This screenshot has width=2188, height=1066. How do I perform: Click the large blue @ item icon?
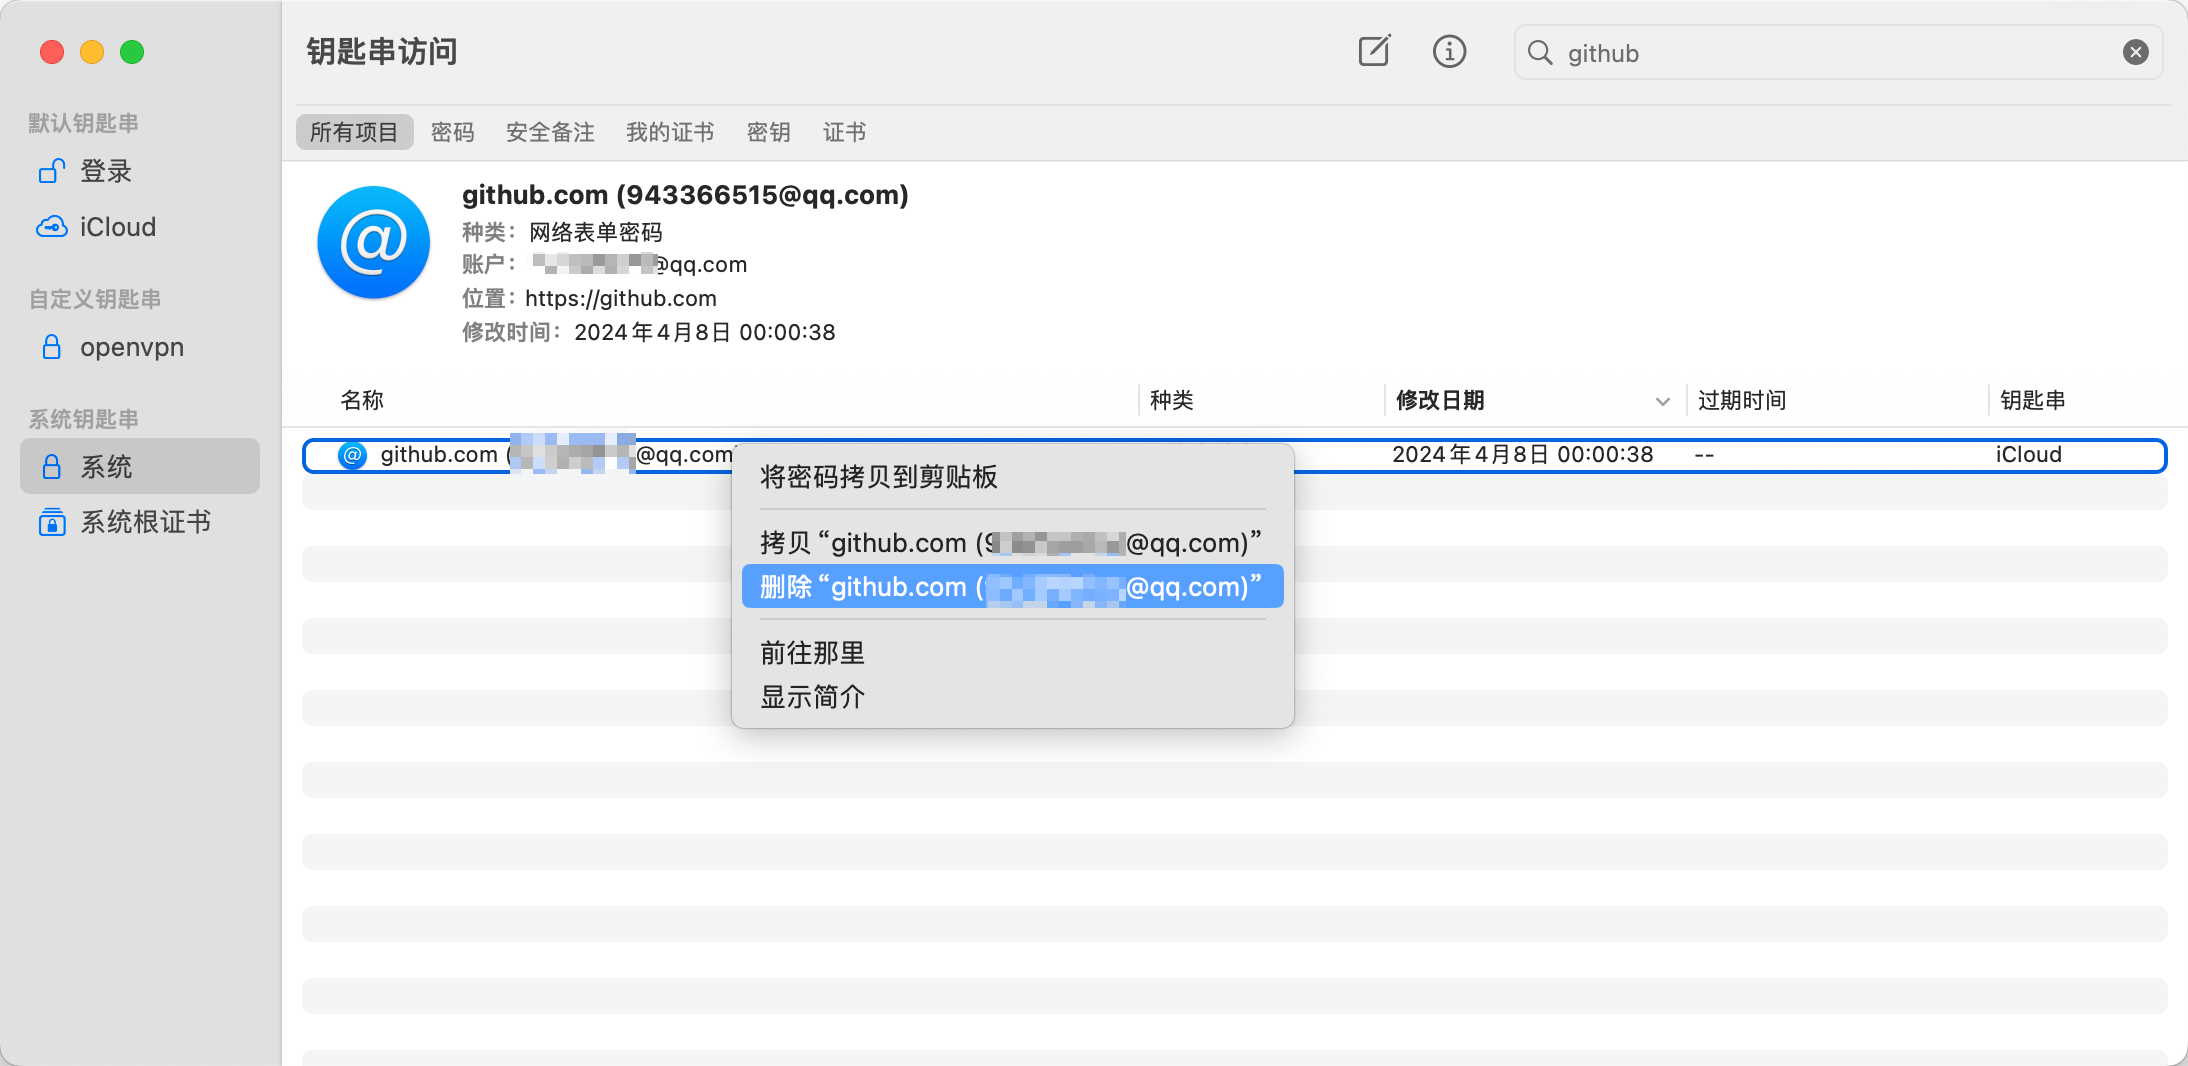(374, 242)
